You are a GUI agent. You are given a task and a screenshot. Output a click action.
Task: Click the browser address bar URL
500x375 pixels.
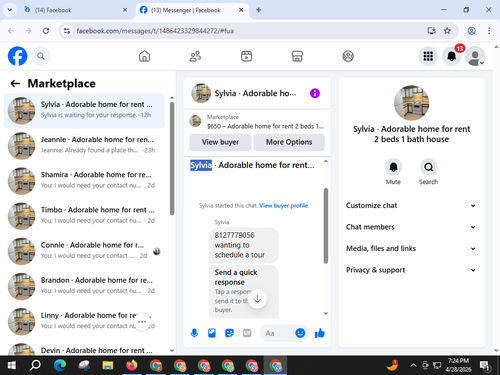click(155, 31)
